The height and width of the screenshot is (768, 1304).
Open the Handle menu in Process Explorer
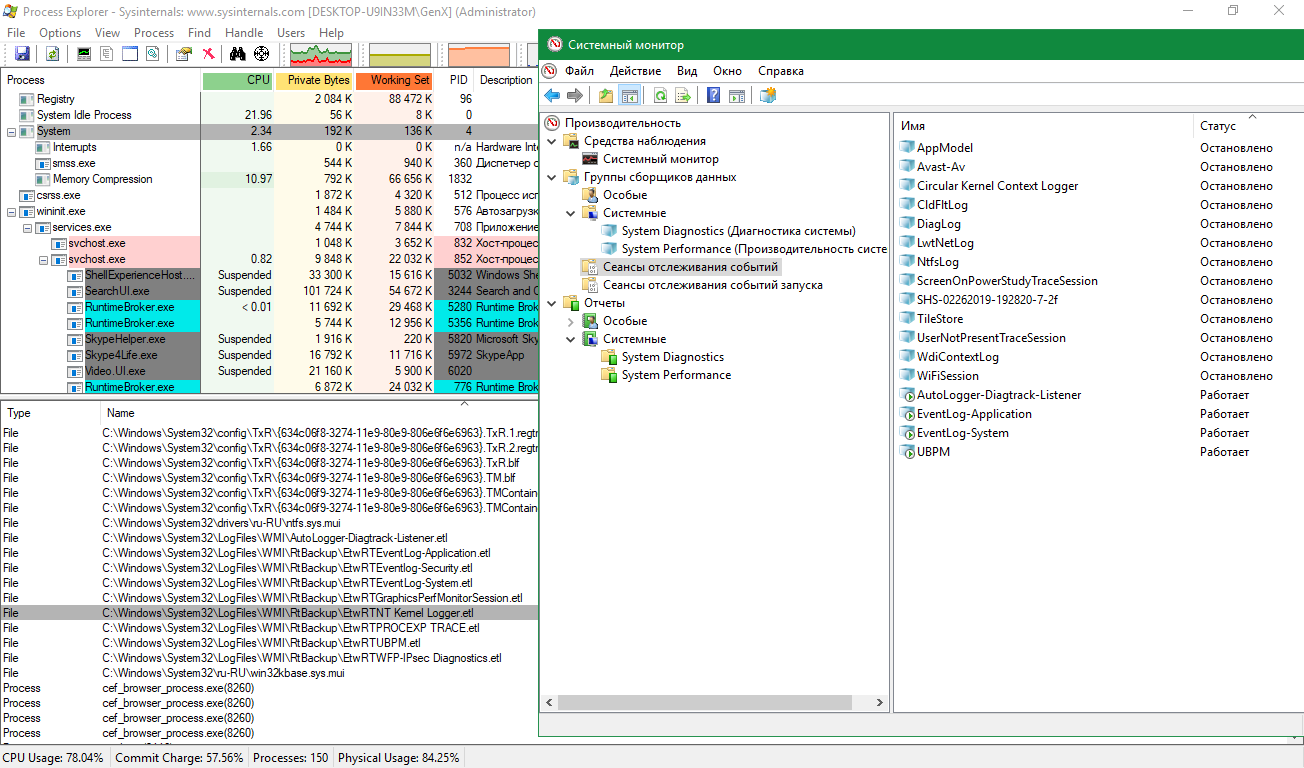coord(244,33)
